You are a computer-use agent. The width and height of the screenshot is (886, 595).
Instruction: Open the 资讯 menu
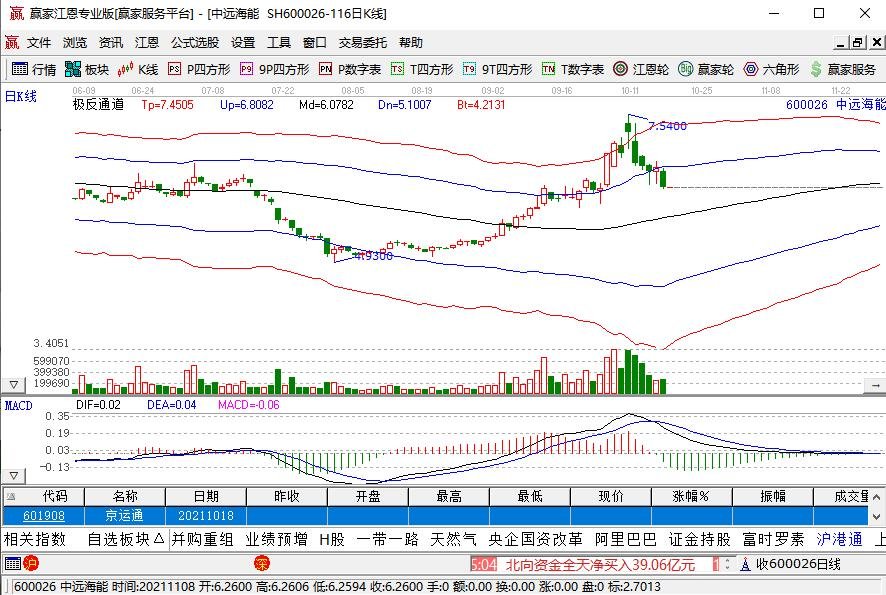pyautogui.click(x=111, y=42)
